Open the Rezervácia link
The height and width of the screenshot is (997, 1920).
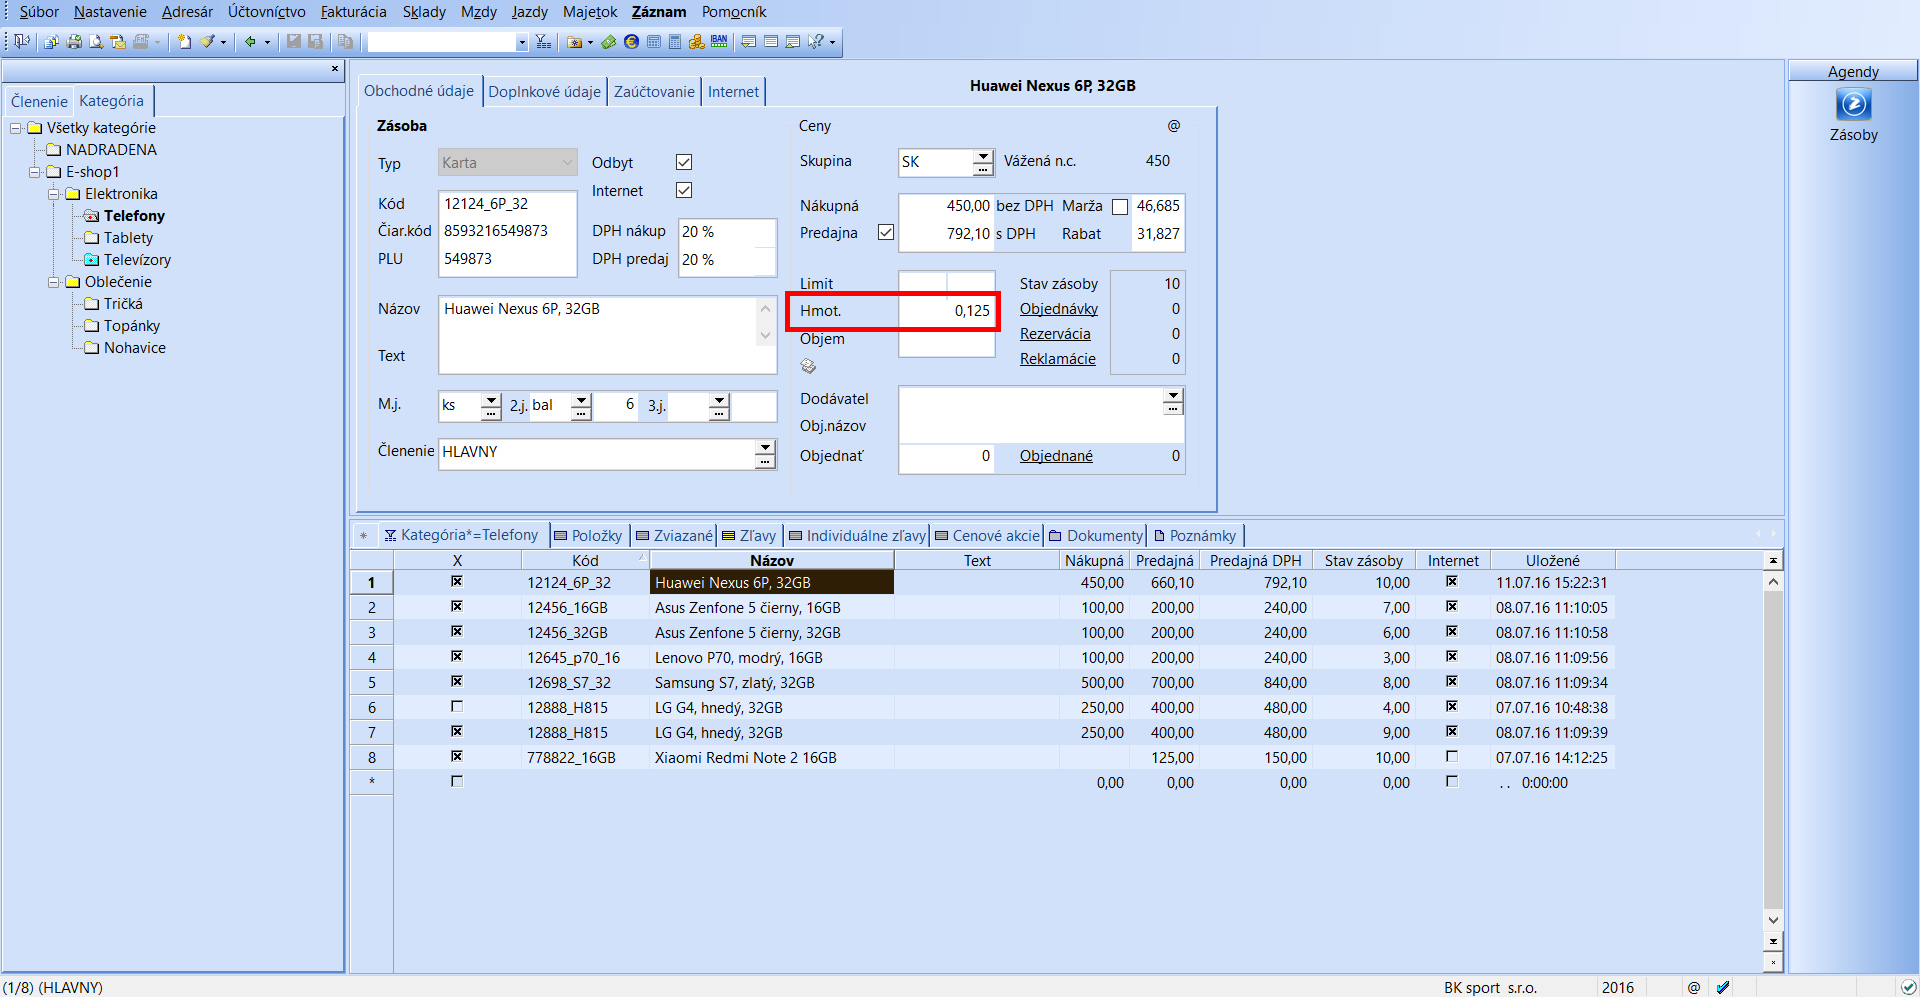[1055, 334]
